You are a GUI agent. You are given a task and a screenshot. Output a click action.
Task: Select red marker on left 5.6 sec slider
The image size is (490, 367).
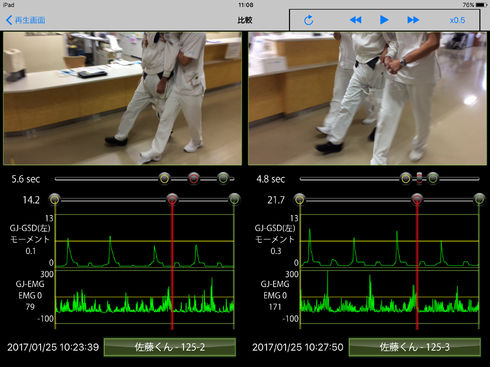pos(194,179)
